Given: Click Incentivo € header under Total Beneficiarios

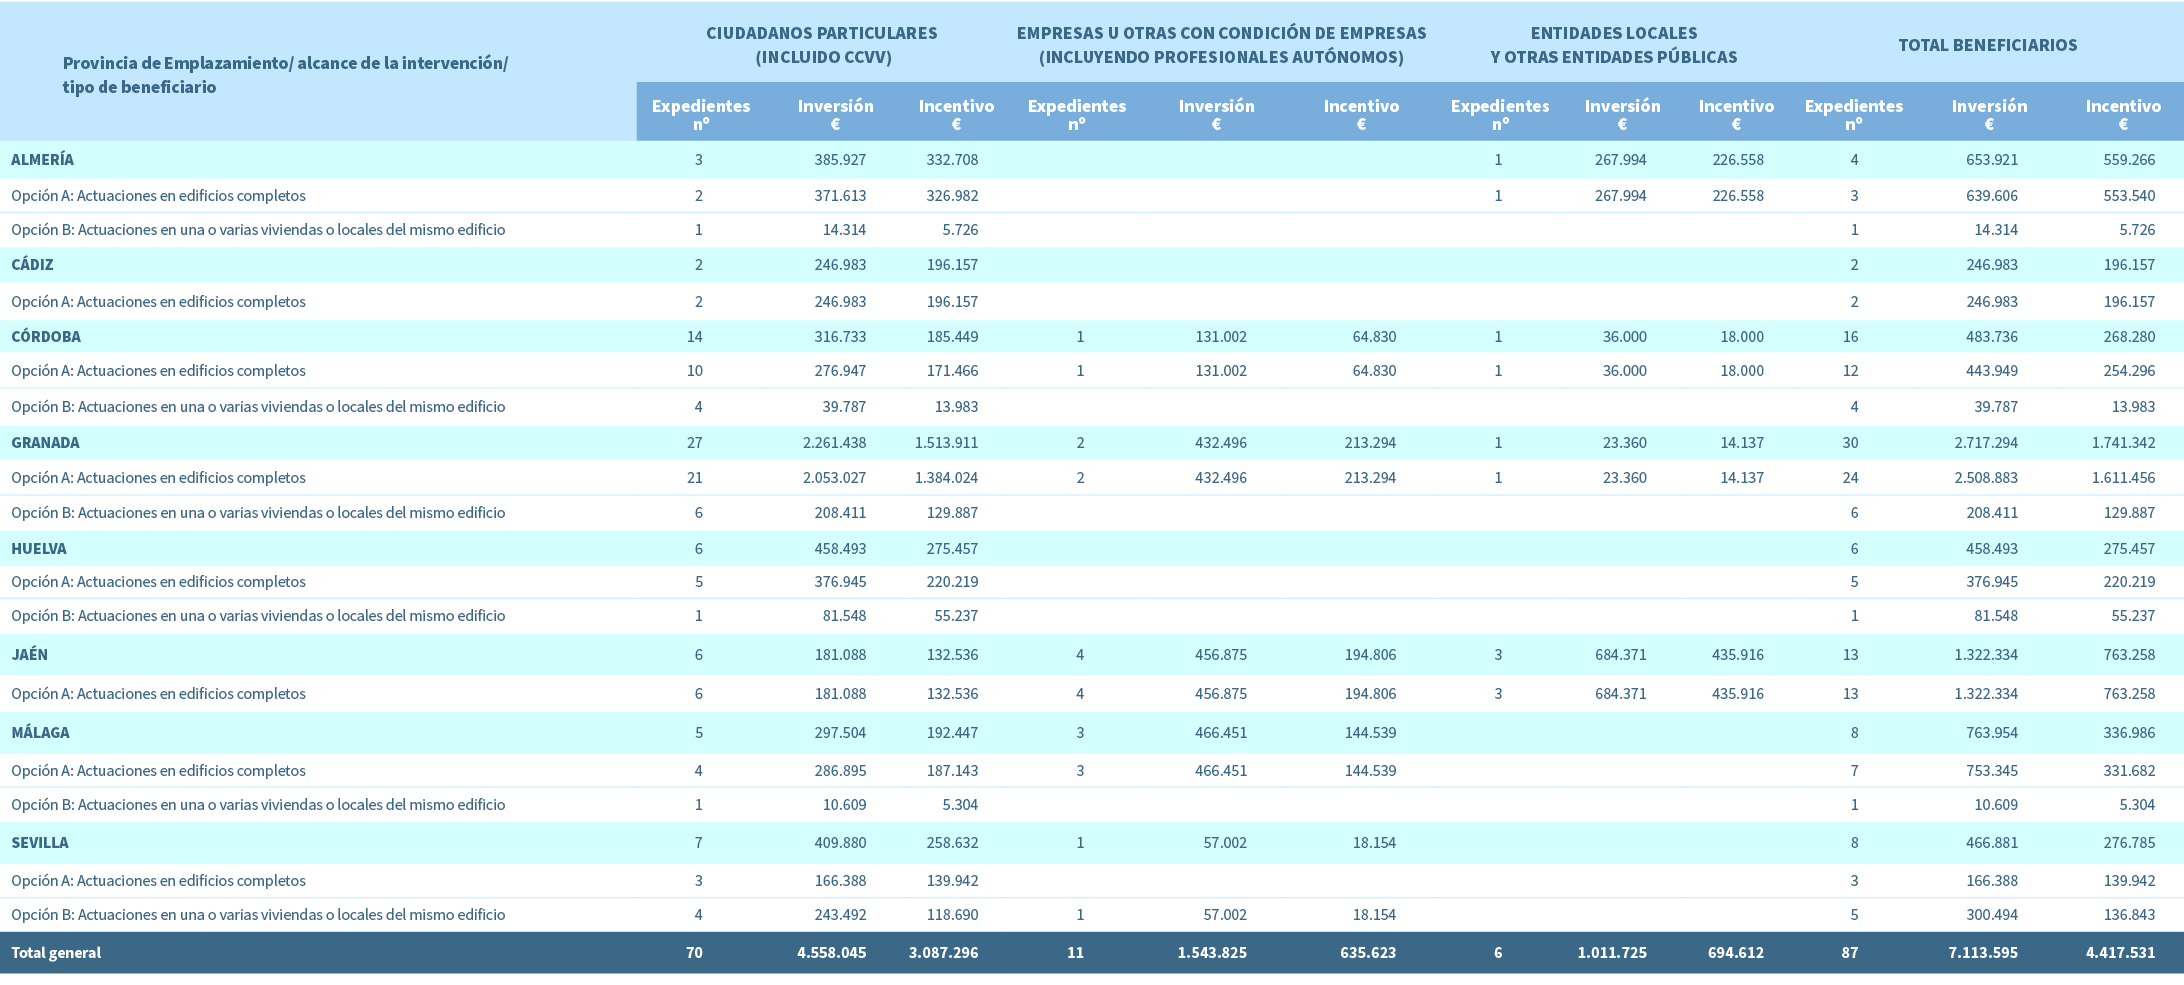Looking at the screenshot, I should 2122,114.
